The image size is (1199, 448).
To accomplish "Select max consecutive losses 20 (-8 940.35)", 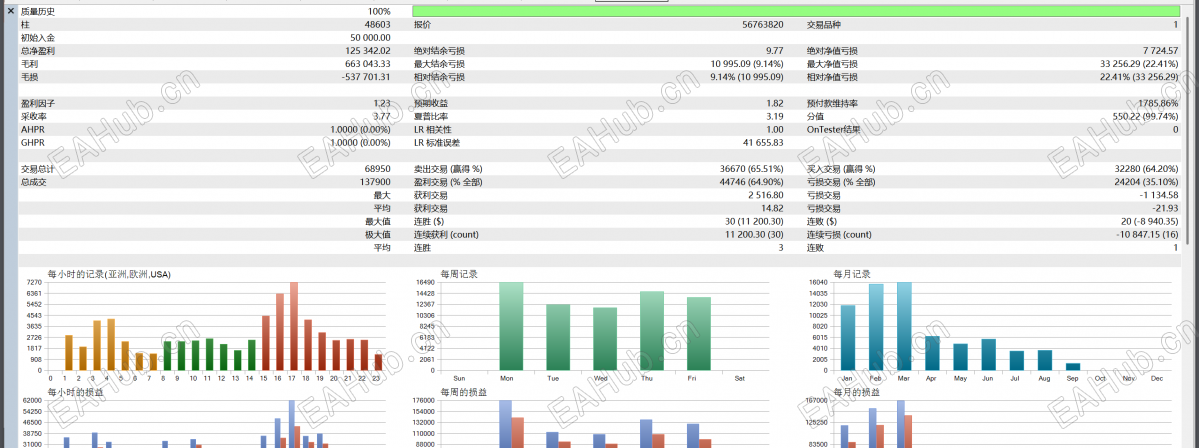I will point(1147,221).
